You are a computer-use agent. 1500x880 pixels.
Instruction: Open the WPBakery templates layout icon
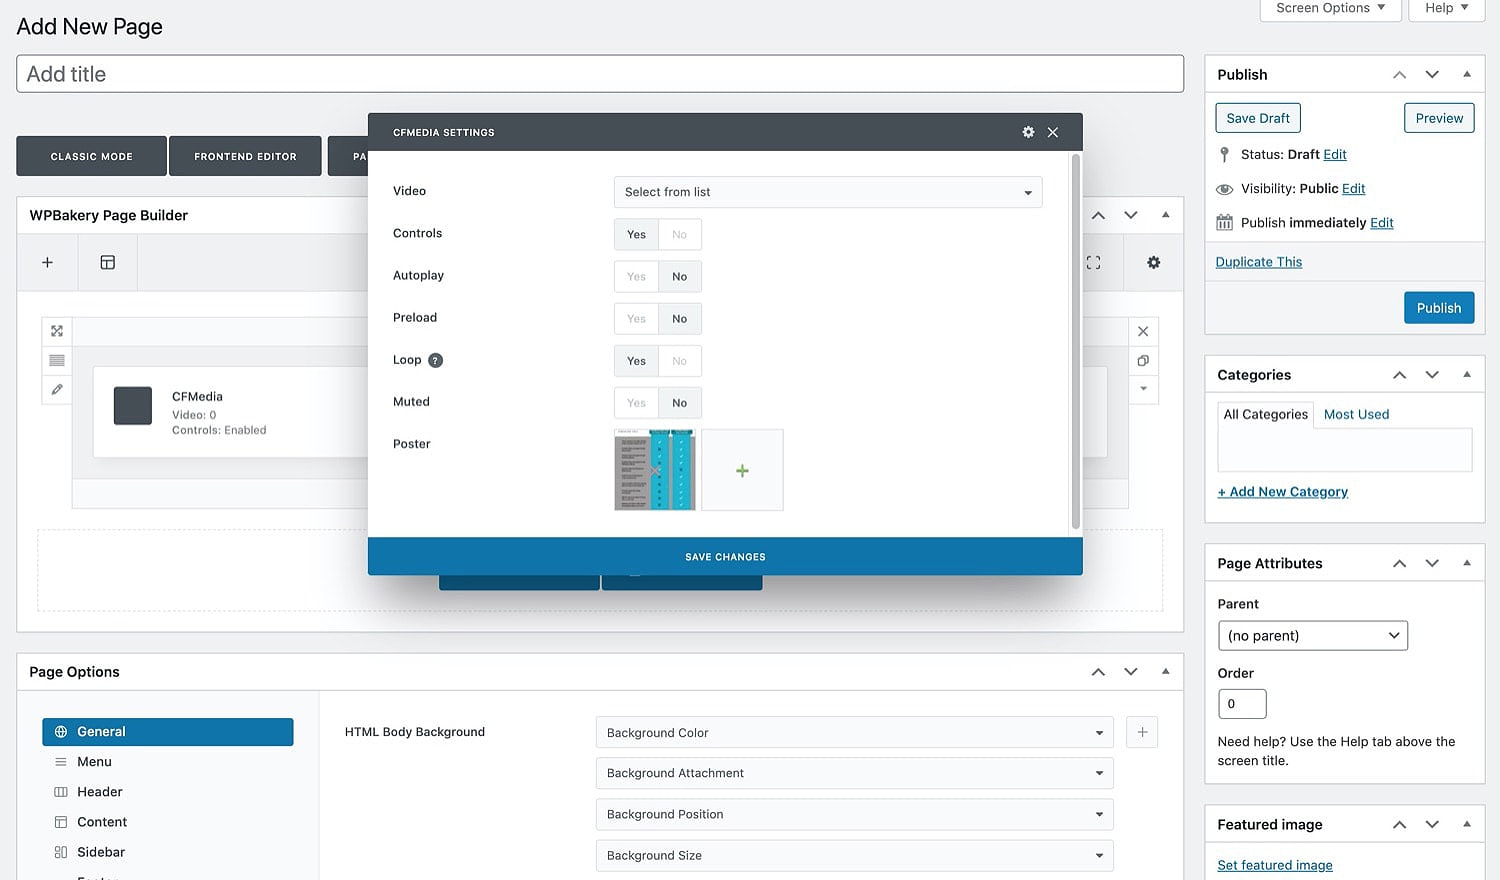[x=108, y=262]
